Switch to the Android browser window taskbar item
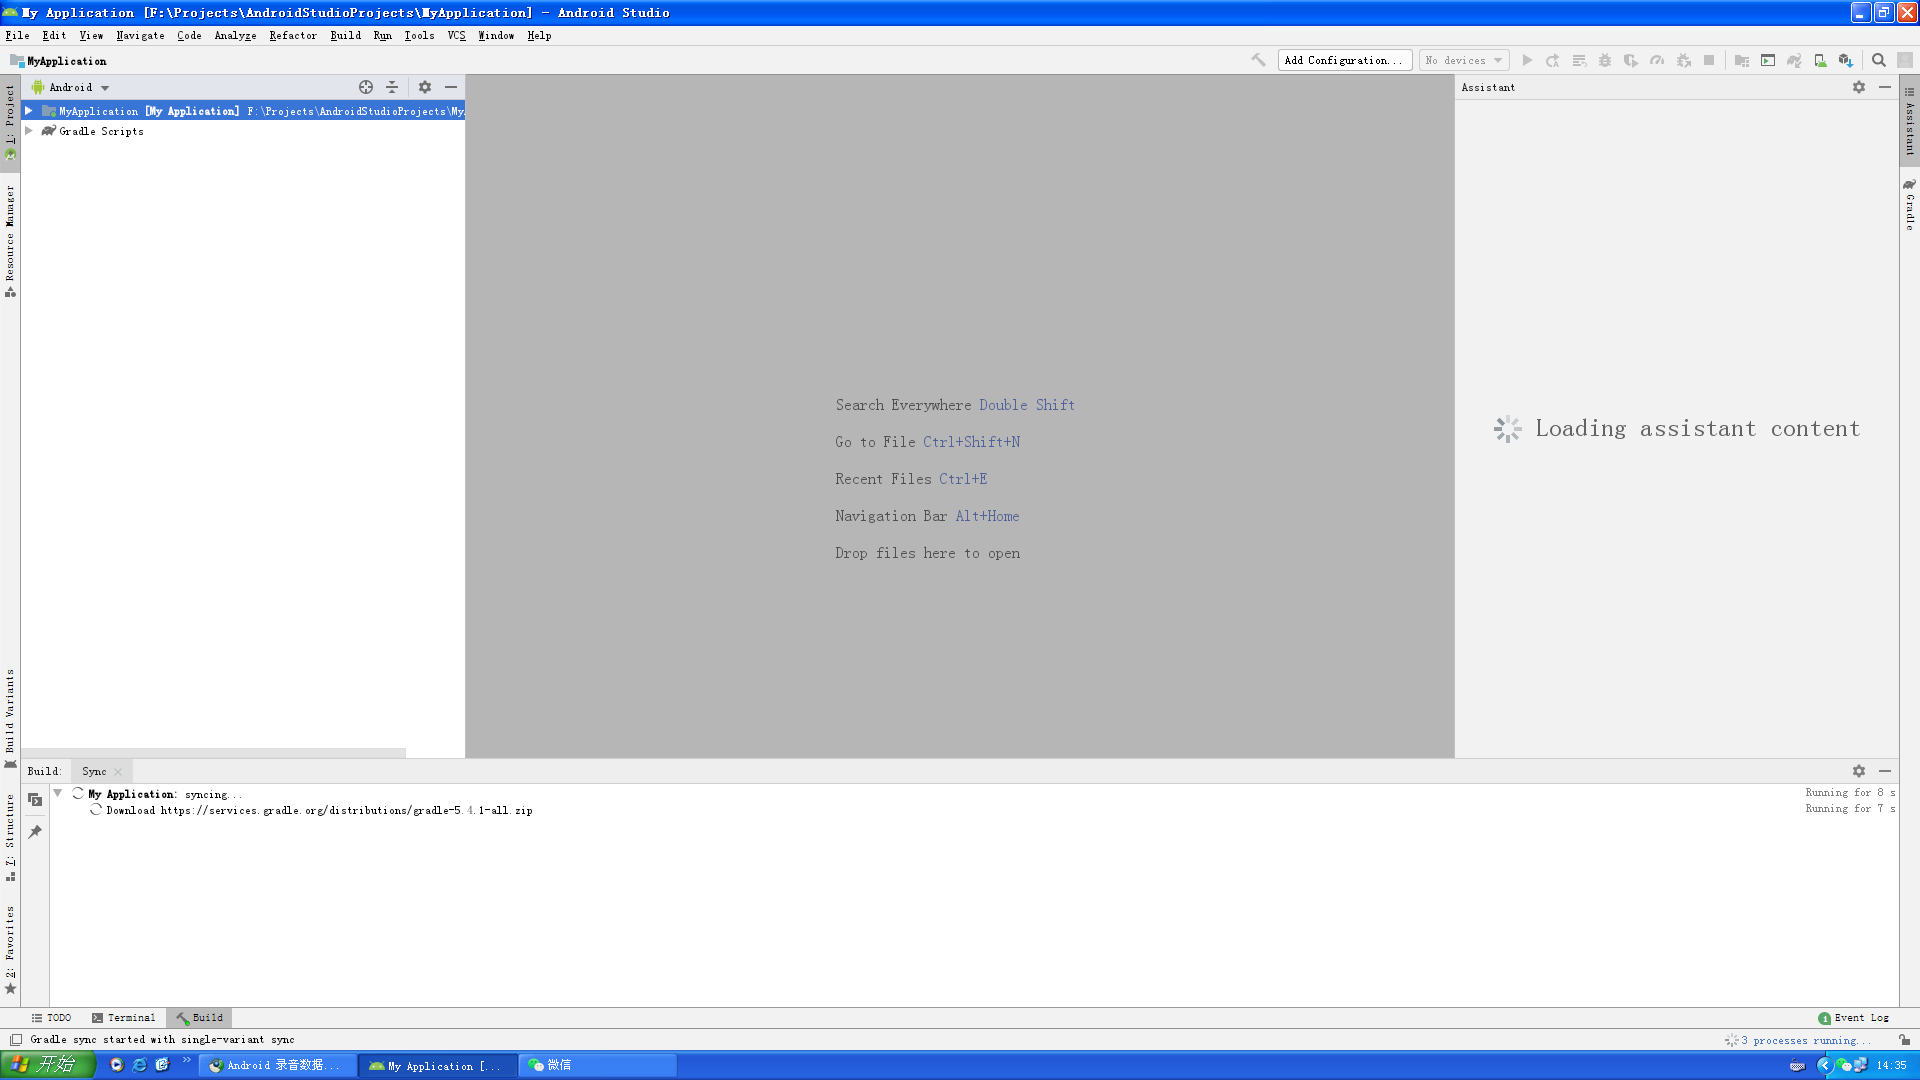1920x1080 pixels. pyautogui.click(x=277, y=1065)
